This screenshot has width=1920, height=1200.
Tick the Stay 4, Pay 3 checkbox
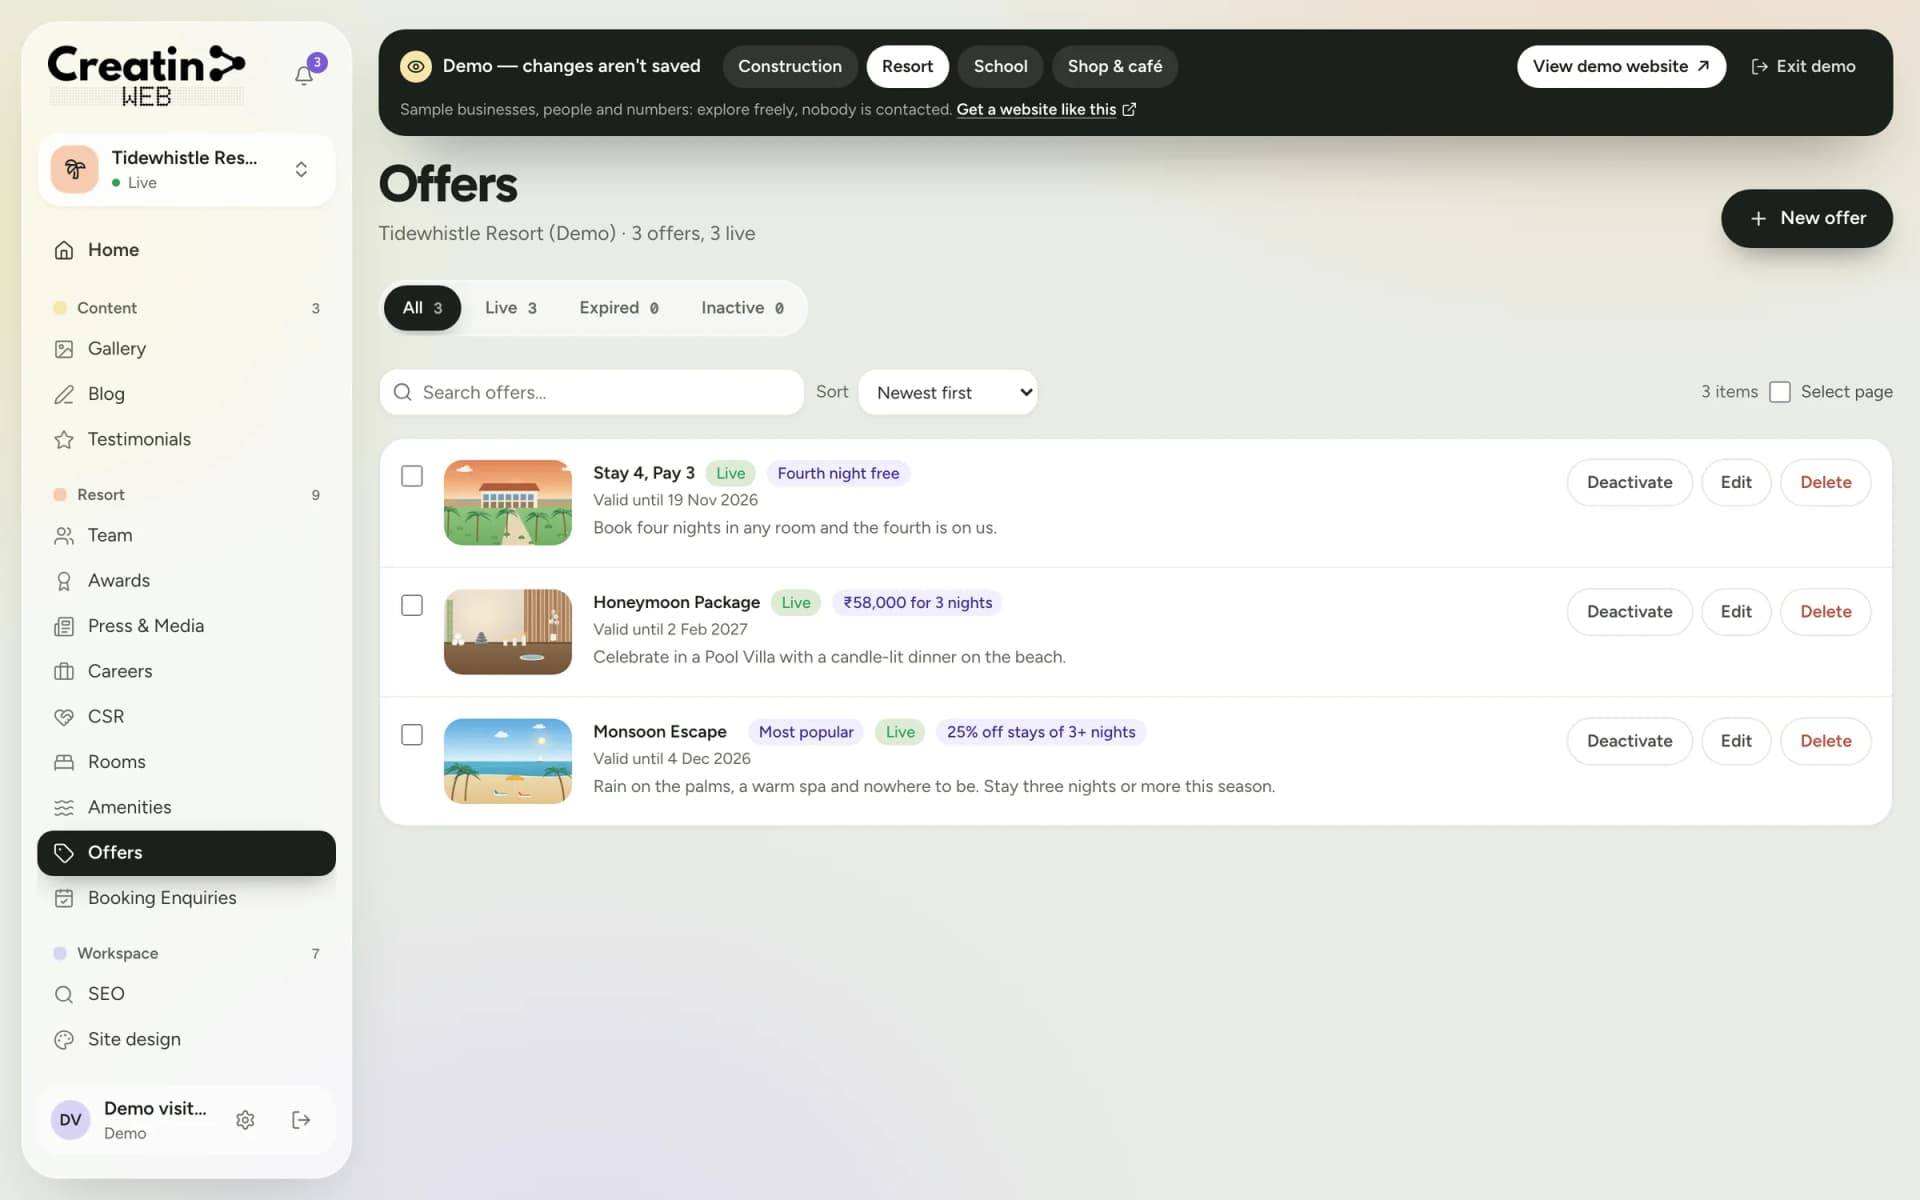[x=412, y=476]
